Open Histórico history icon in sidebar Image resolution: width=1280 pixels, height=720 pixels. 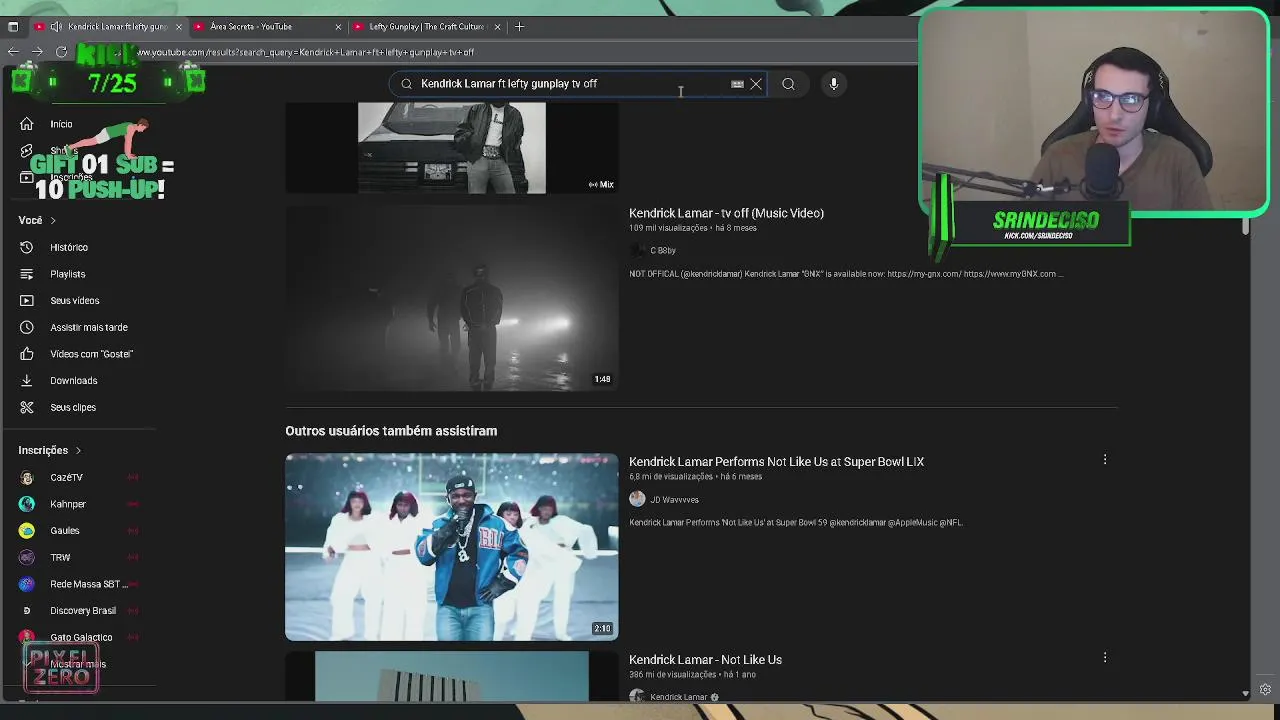(x=27, y=247)
